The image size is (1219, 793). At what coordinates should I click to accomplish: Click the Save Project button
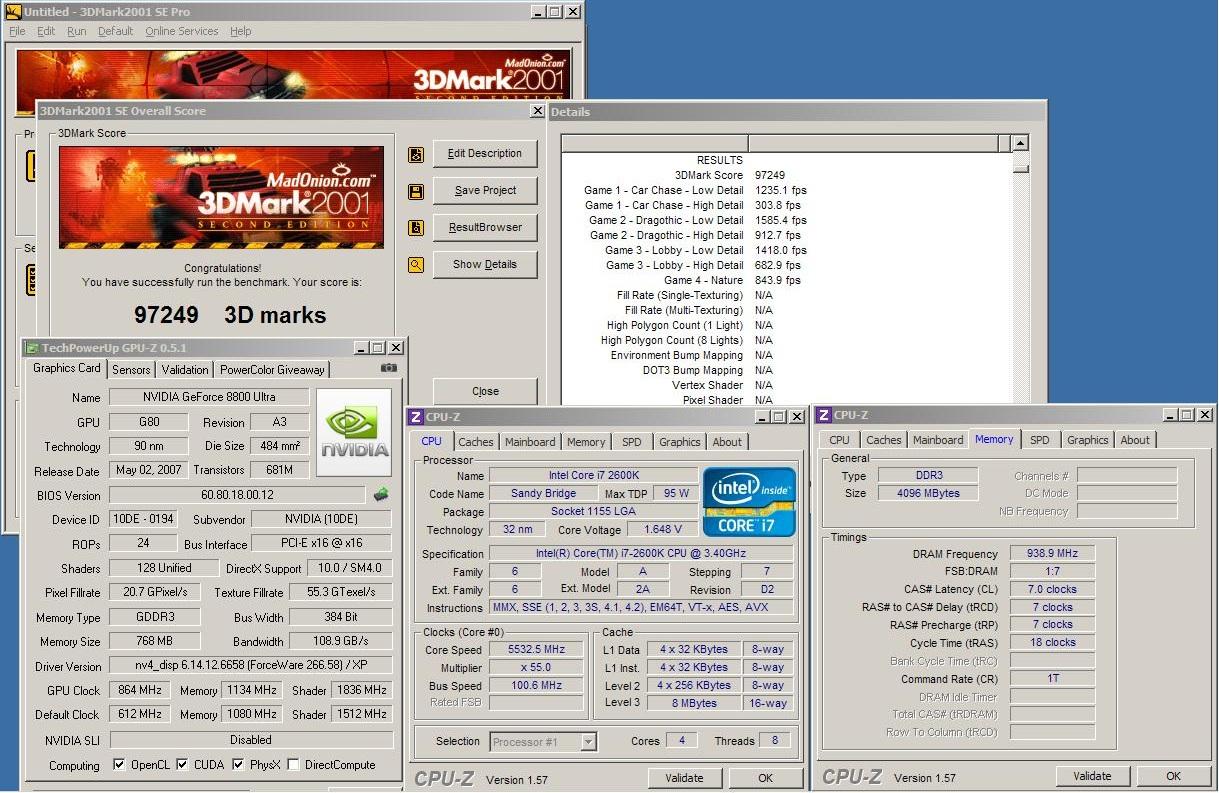pos(485,191)
